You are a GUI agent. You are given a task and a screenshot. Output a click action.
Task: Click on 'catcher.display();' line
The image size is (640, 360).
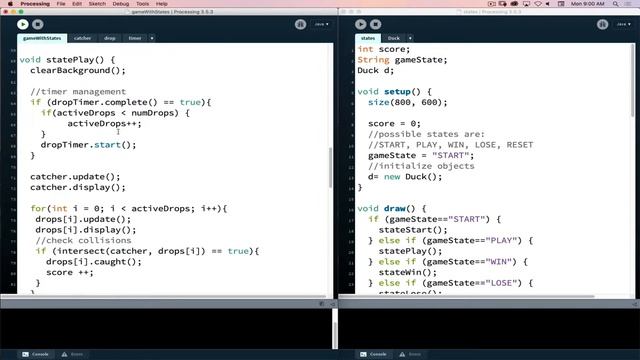tap(78, 187)
